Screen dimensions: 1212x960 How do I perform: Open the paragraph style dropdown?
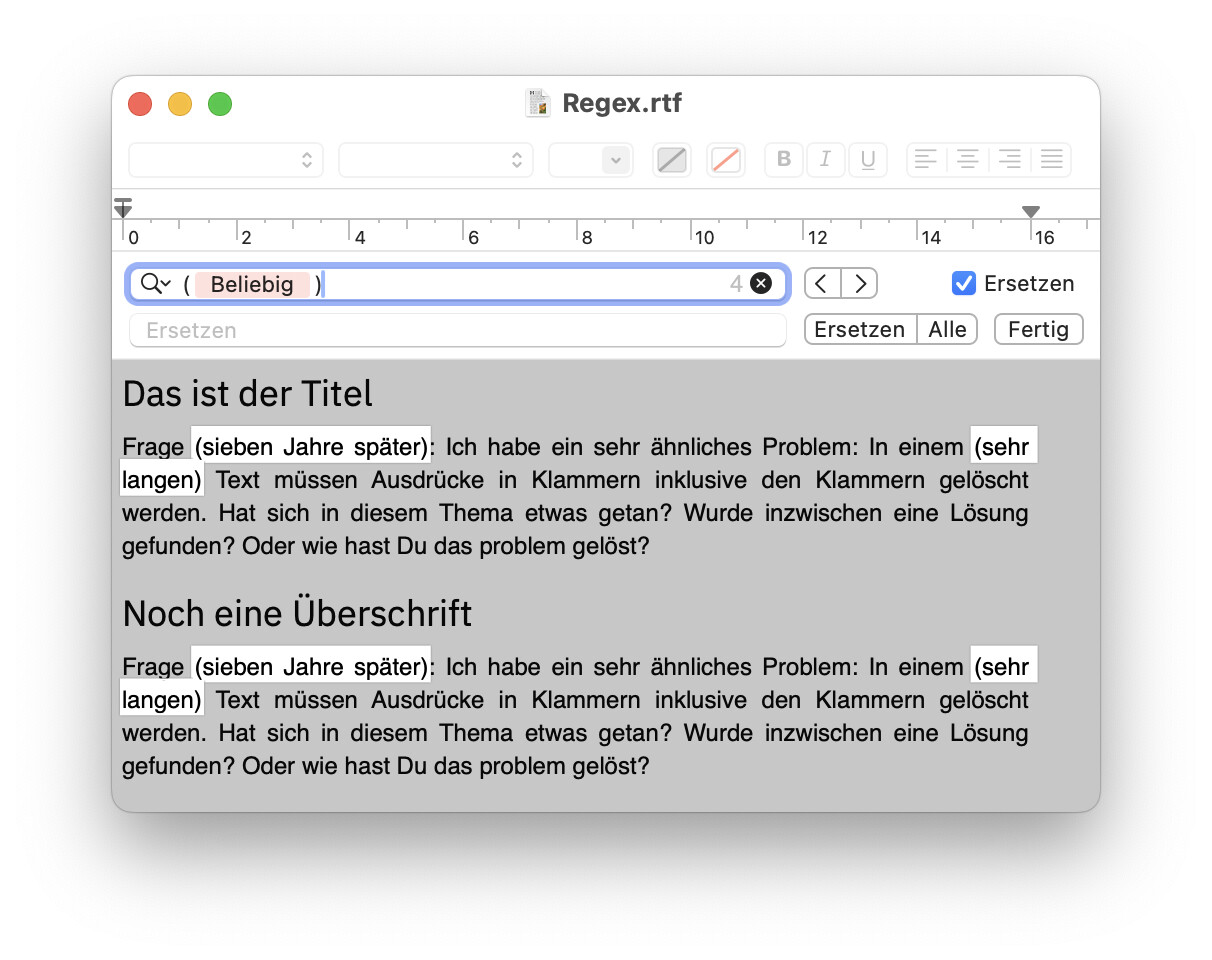[x=225, y=160]
